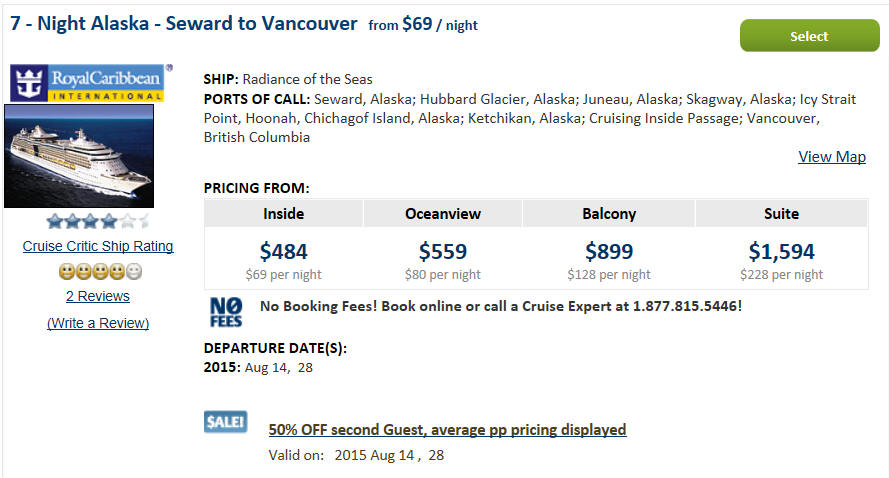The width and height of the screenshot is (889, 478).
Task: Click the Inside column header
Action: (x=283, y=214)
